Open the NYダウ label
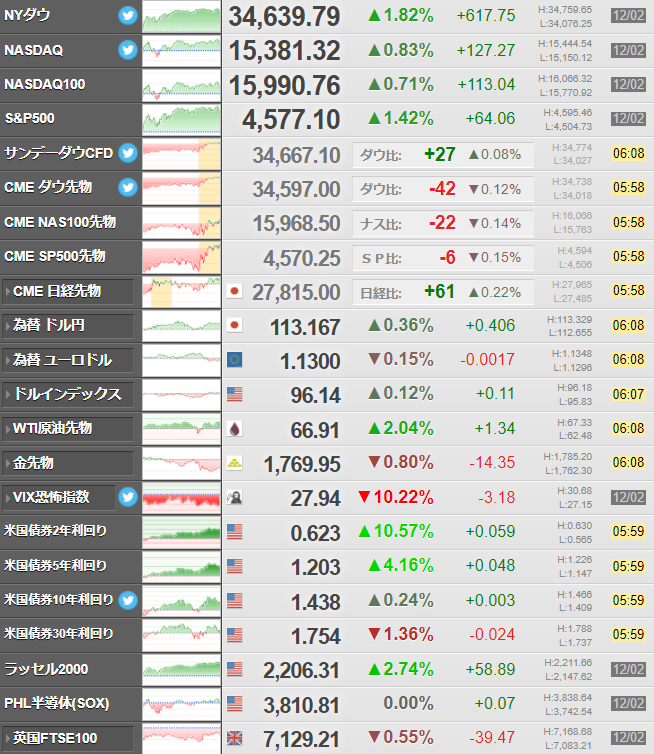Screen dimensions: 654x754 pos(27,16)
